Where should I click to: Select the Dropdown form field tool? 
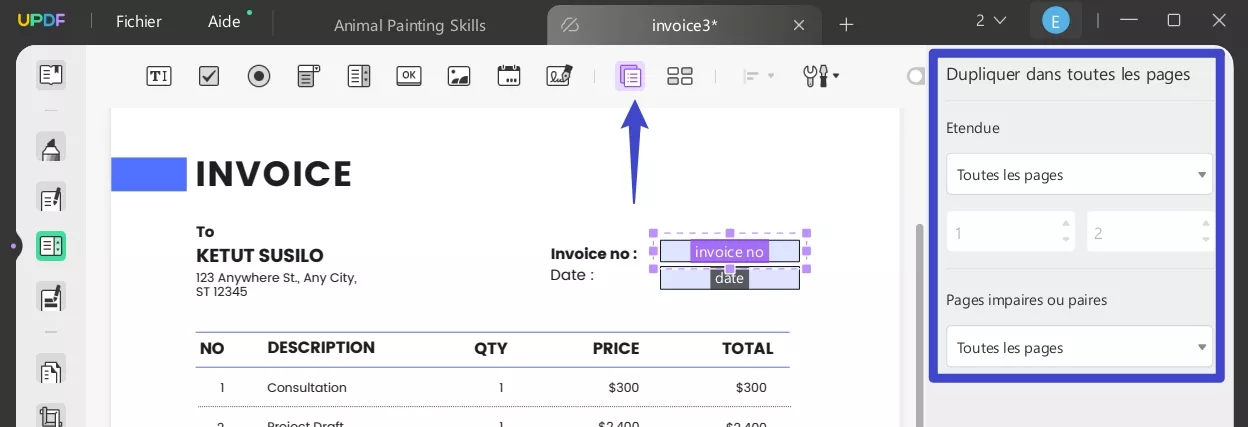(309, 76)
